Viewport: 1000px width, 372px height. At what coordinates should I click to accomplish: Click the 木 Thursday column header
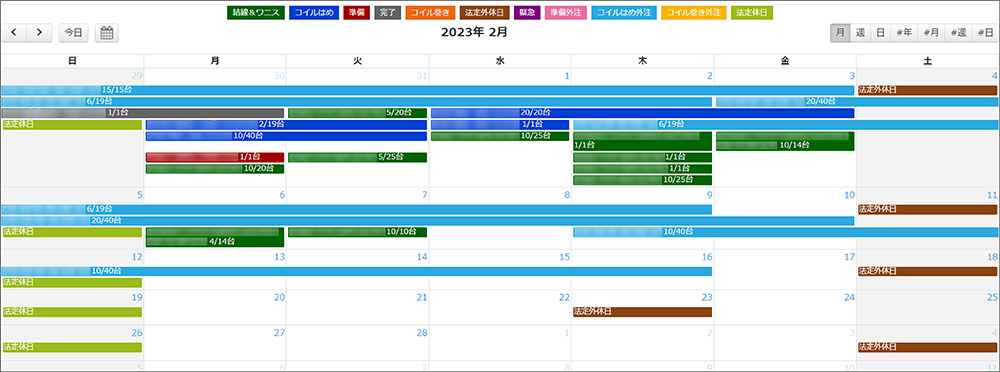[x=642, y=61]
